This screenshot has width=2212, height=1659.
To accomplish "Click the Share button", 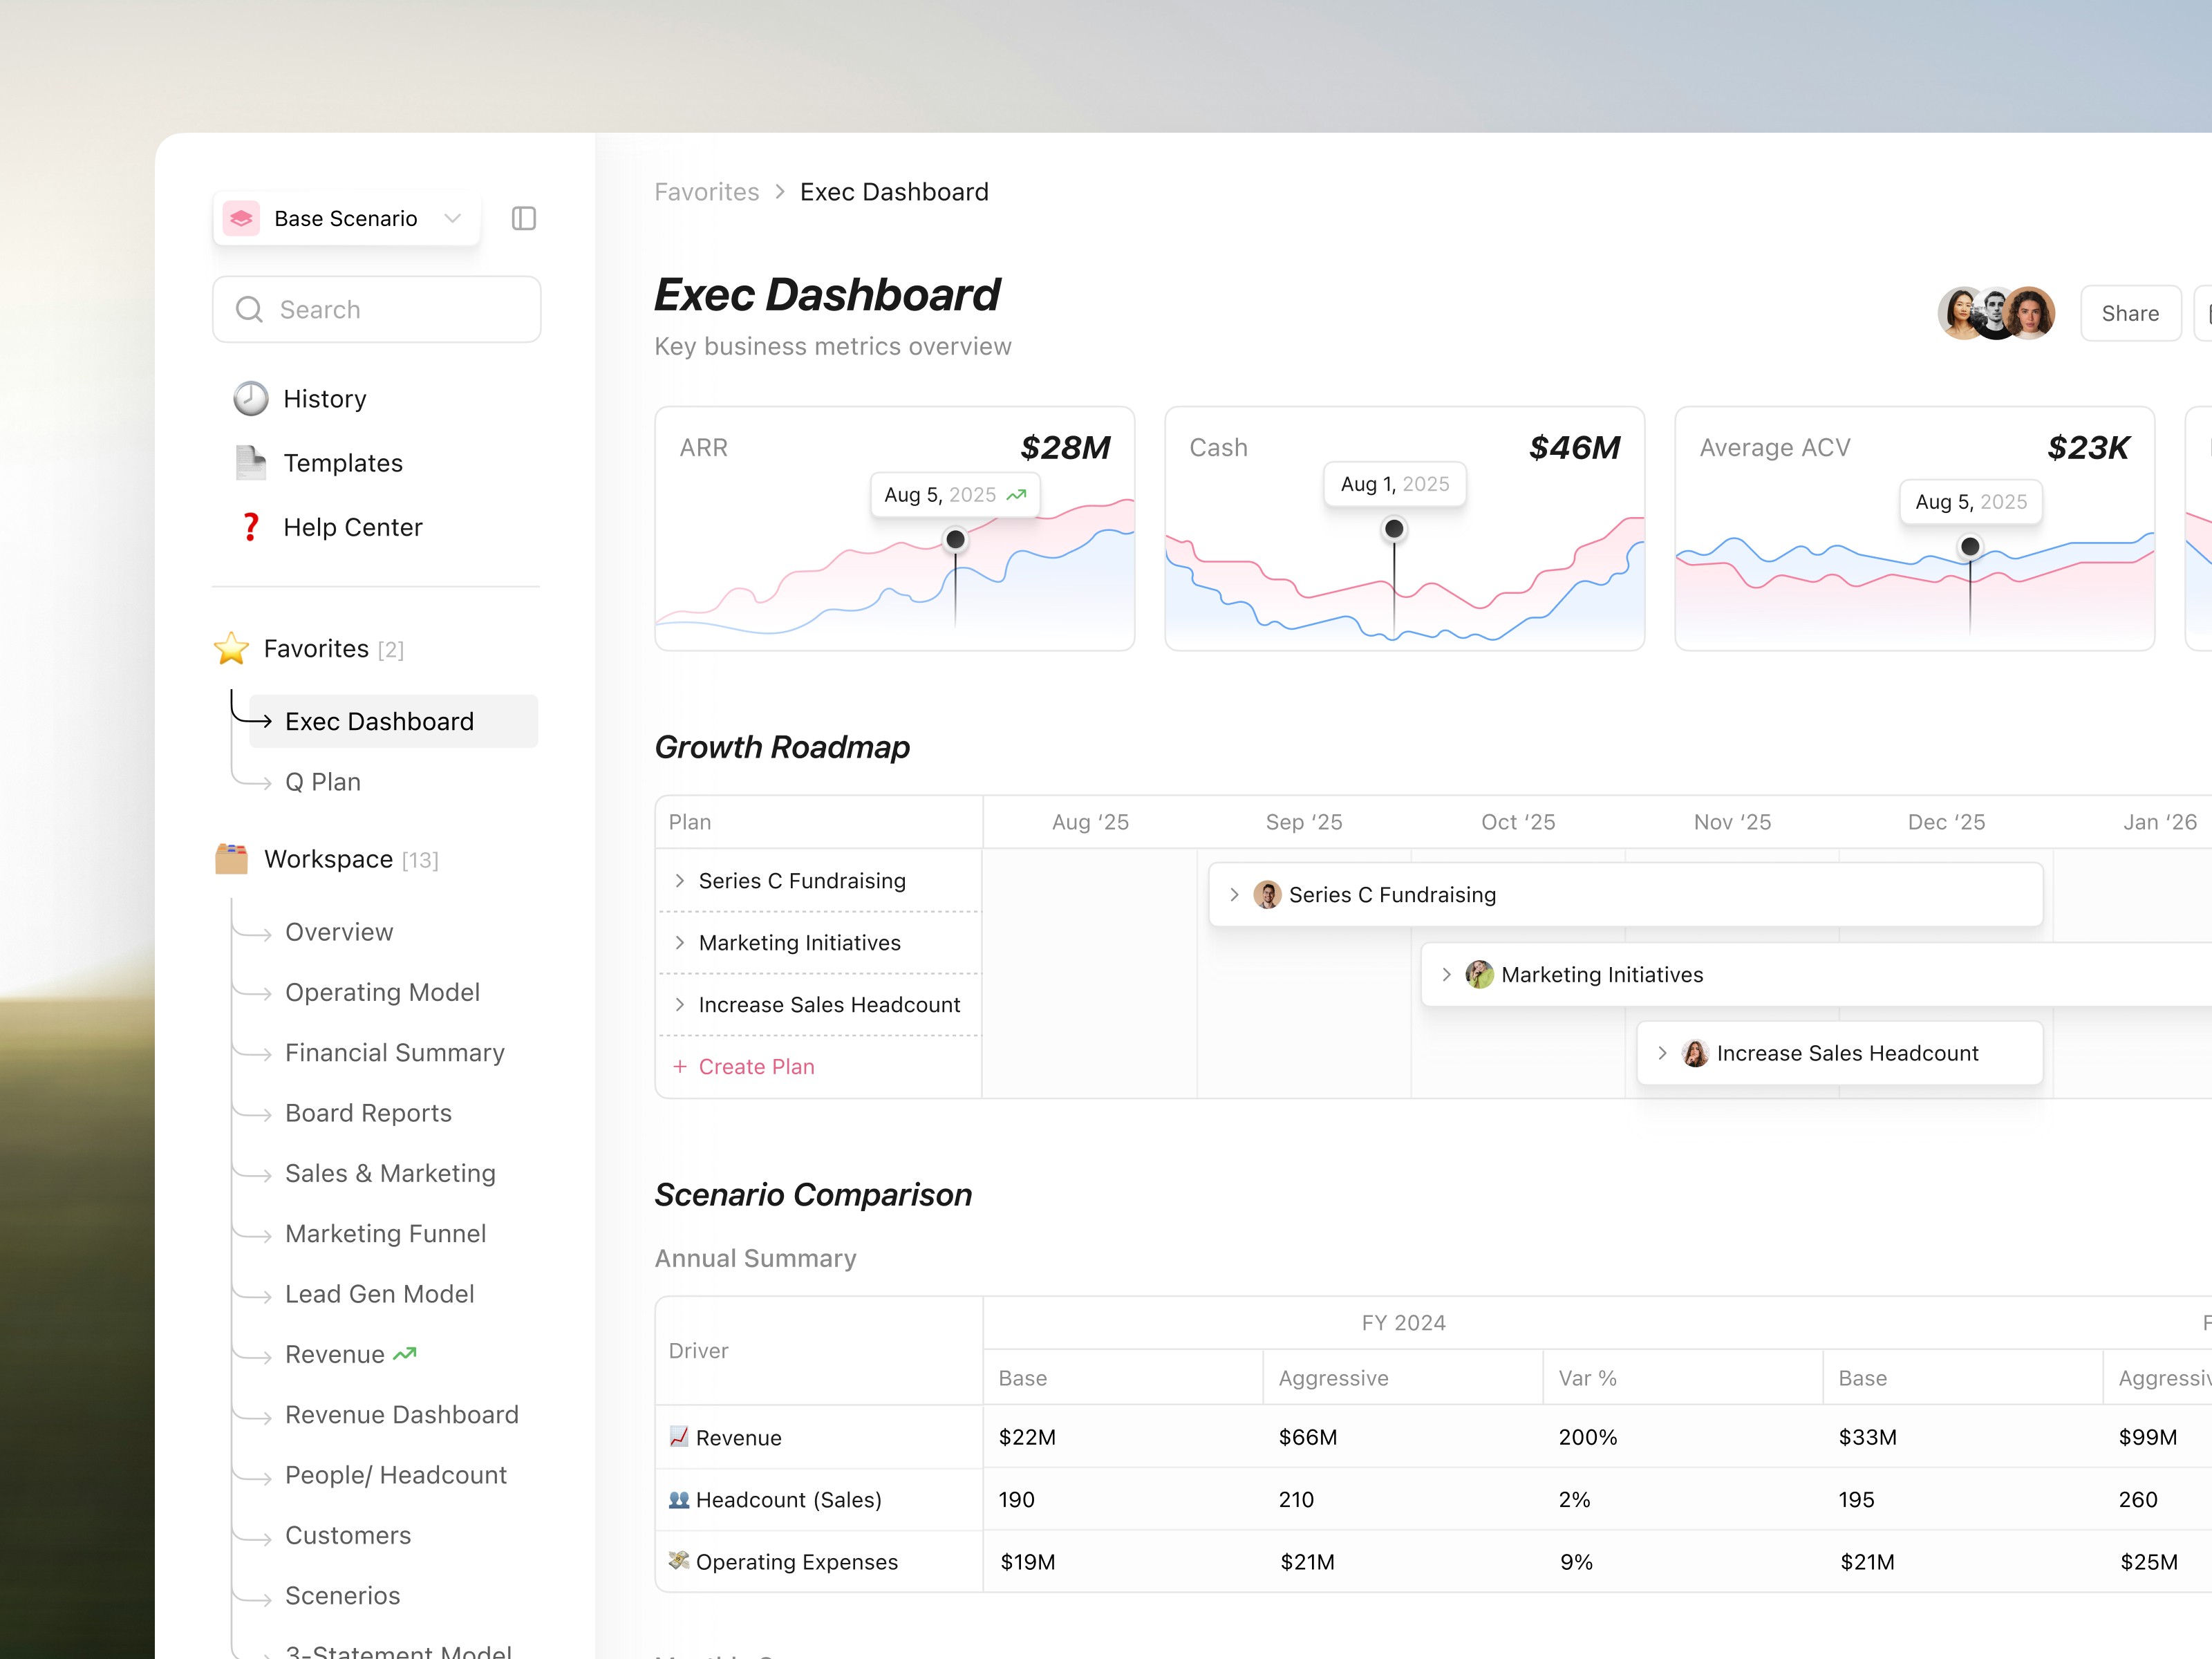I will click(2129, 313).
